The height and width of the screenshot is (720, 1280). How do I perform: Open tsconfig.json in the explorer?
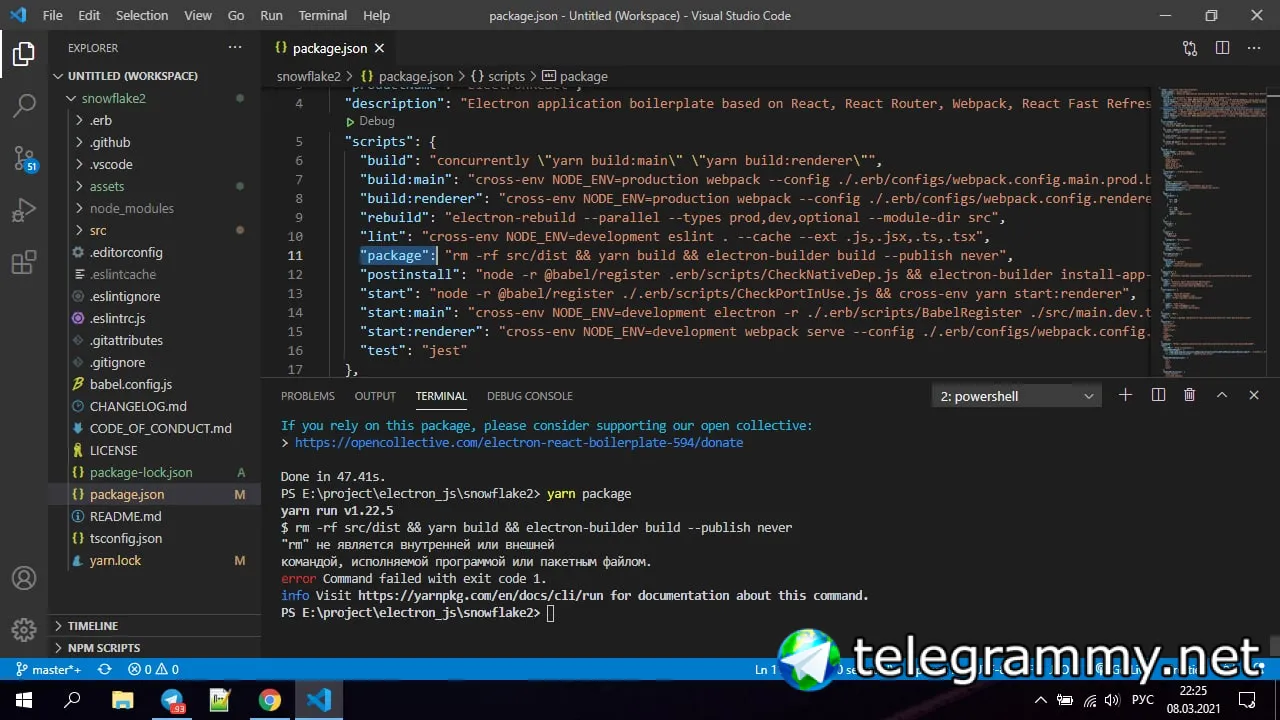click(155, 538)
